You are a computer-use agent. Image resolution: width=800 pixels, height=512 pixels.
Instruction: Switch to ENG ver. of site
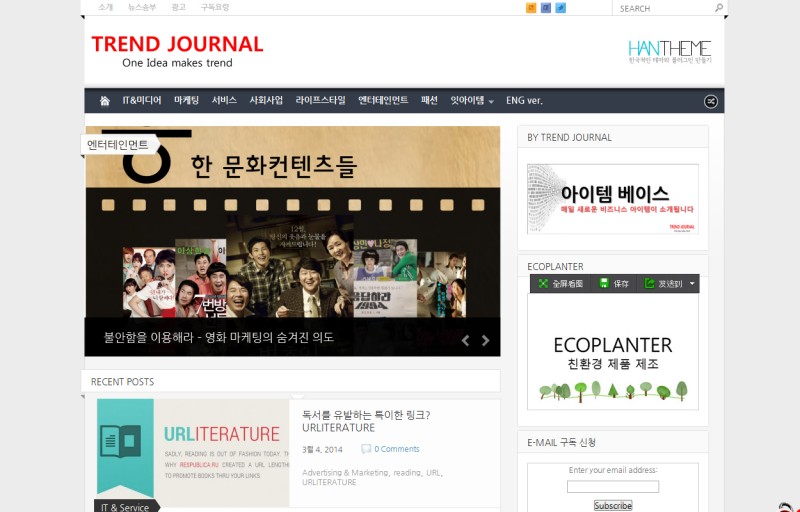click(x=524, y=101)
